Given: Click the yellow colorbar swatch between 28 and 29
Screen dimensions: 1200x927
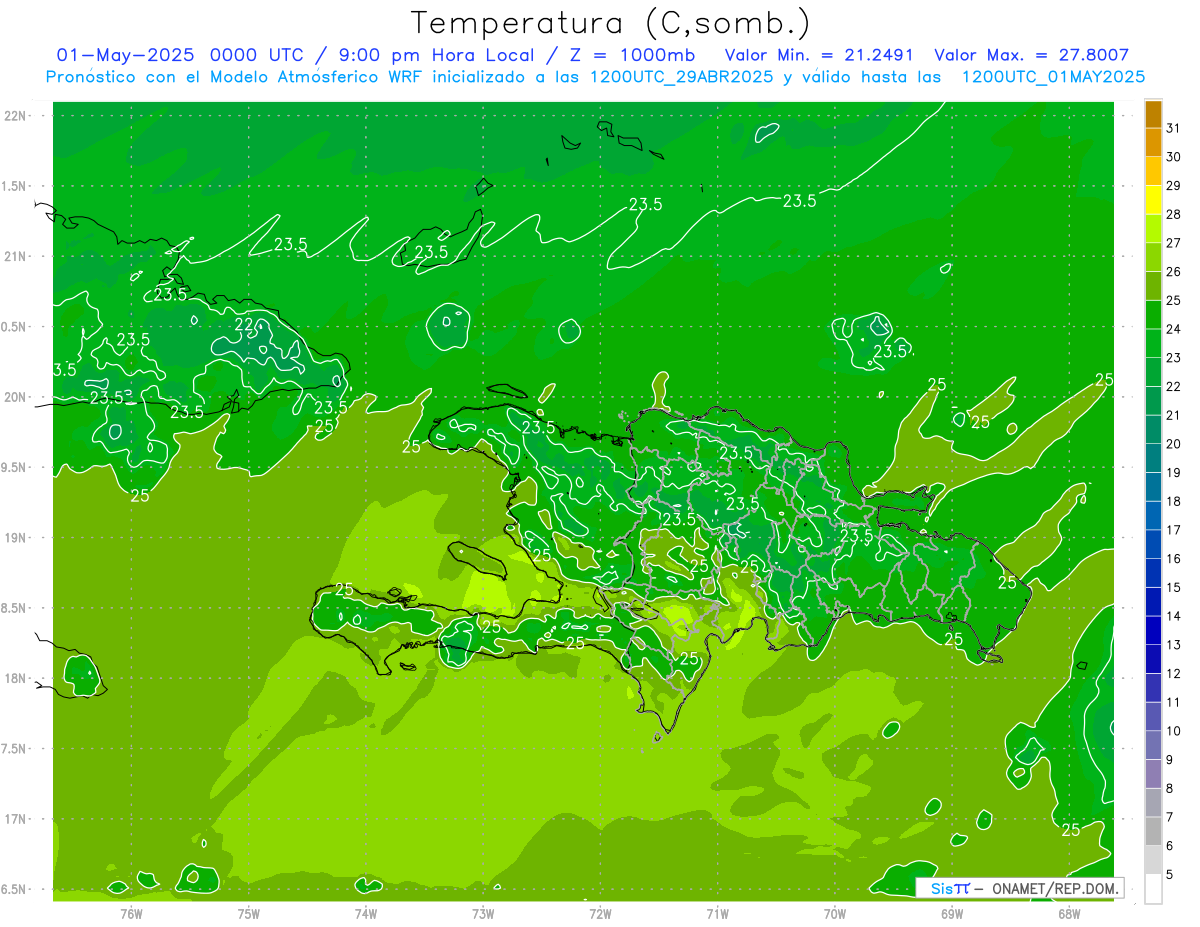Looking at the screenshot, I should point(1153,200).
